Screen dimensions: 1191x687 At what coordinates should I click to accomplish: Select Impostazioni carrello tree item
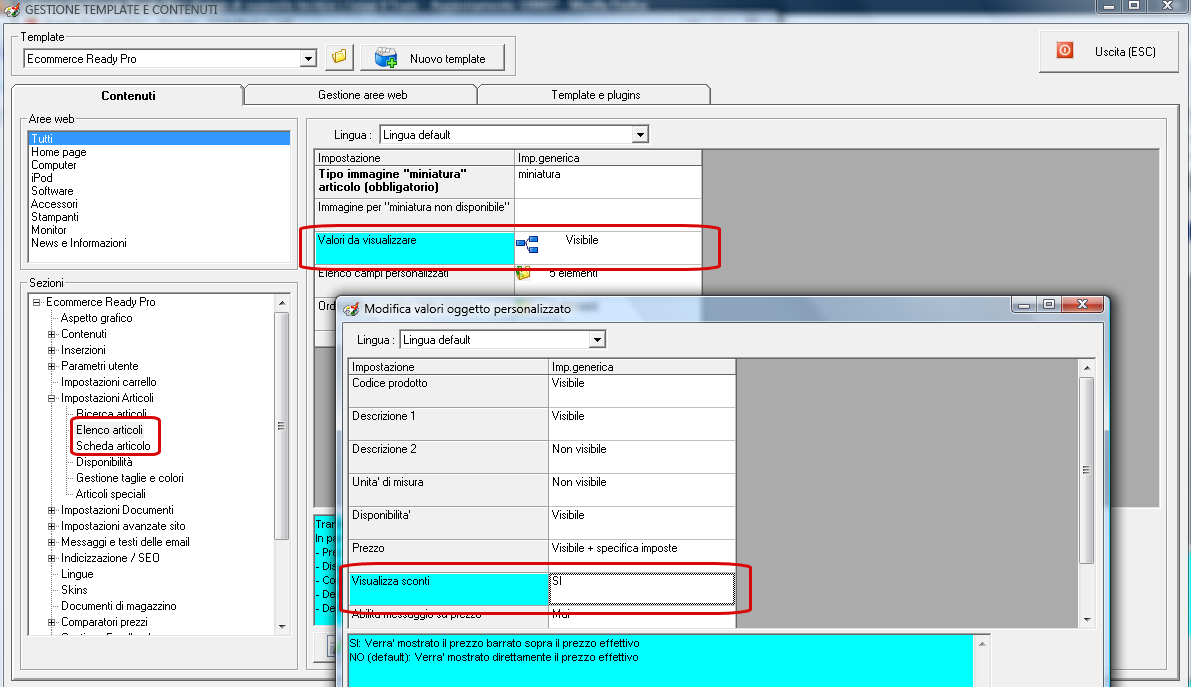(109, 381)
